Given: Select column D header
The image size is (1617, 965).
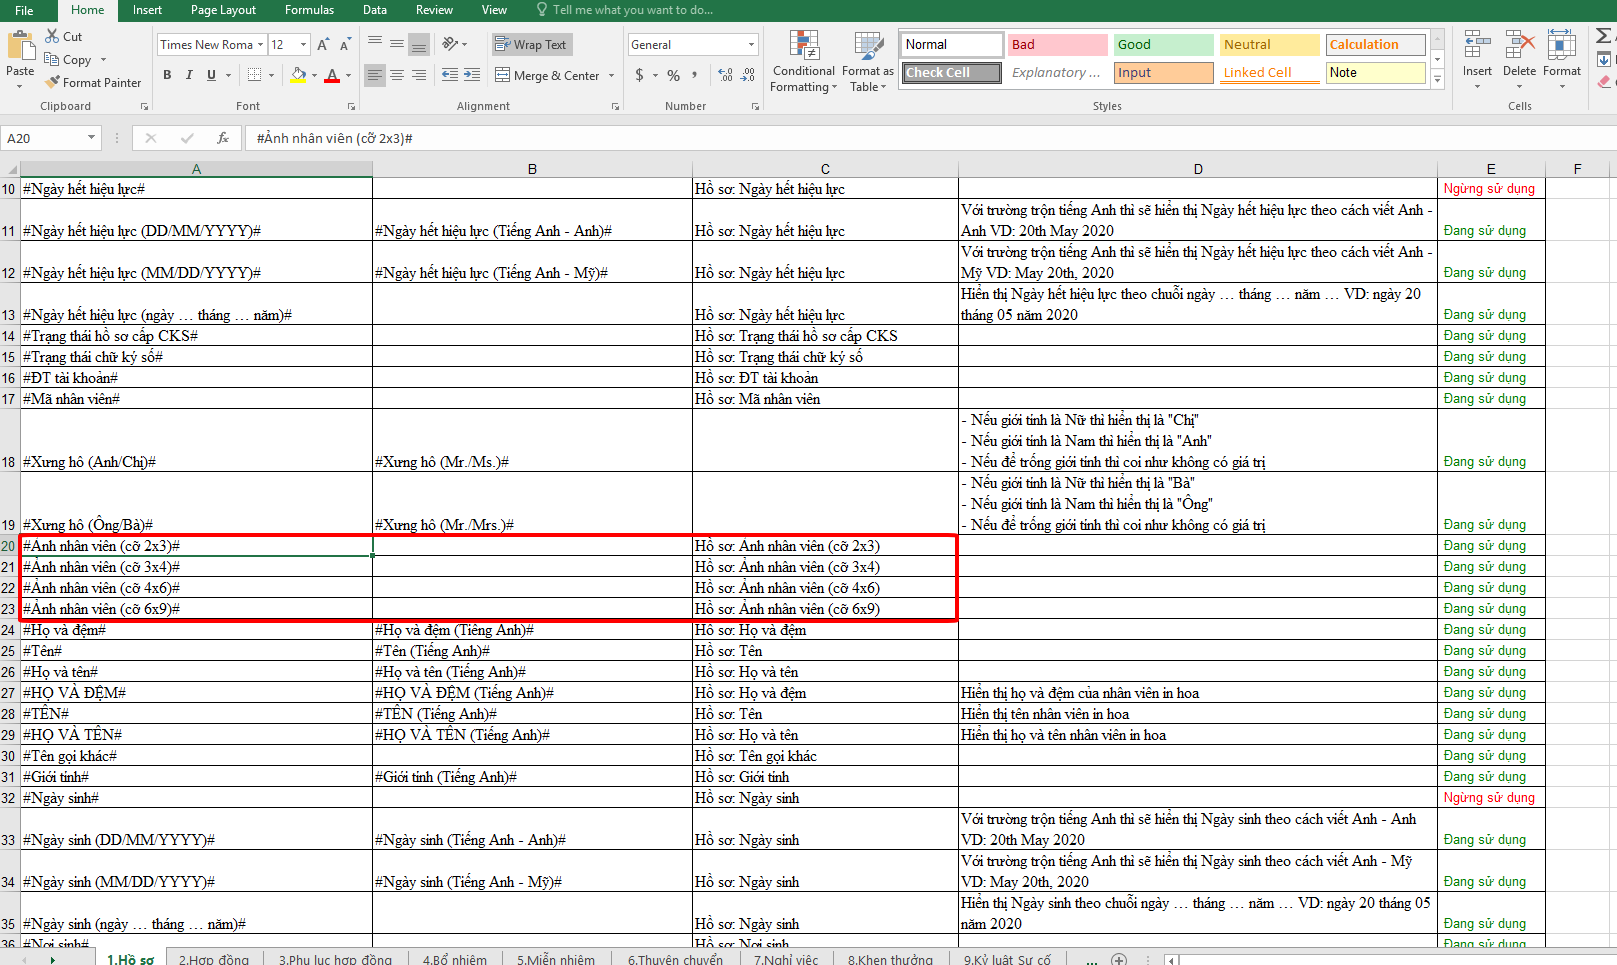Looking at the screenshot, I should point(1197,169).
